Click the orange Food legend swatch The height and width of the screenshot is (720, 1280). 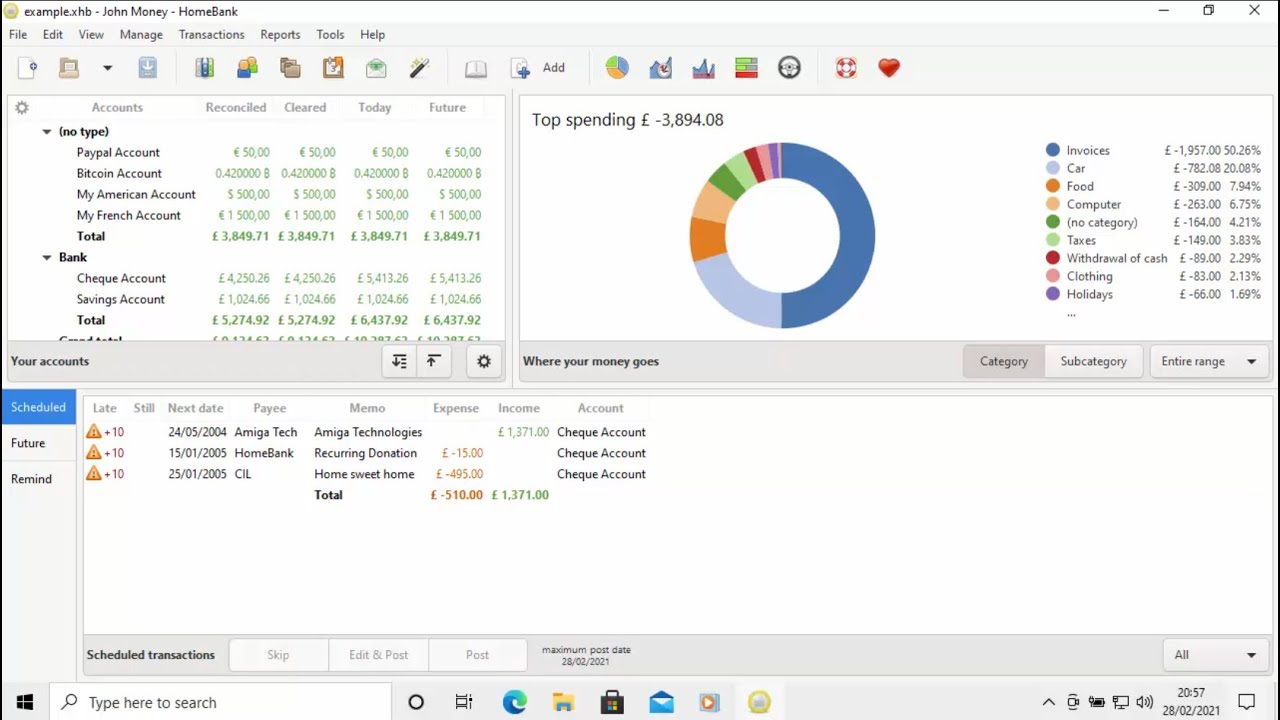point(1053,186)
